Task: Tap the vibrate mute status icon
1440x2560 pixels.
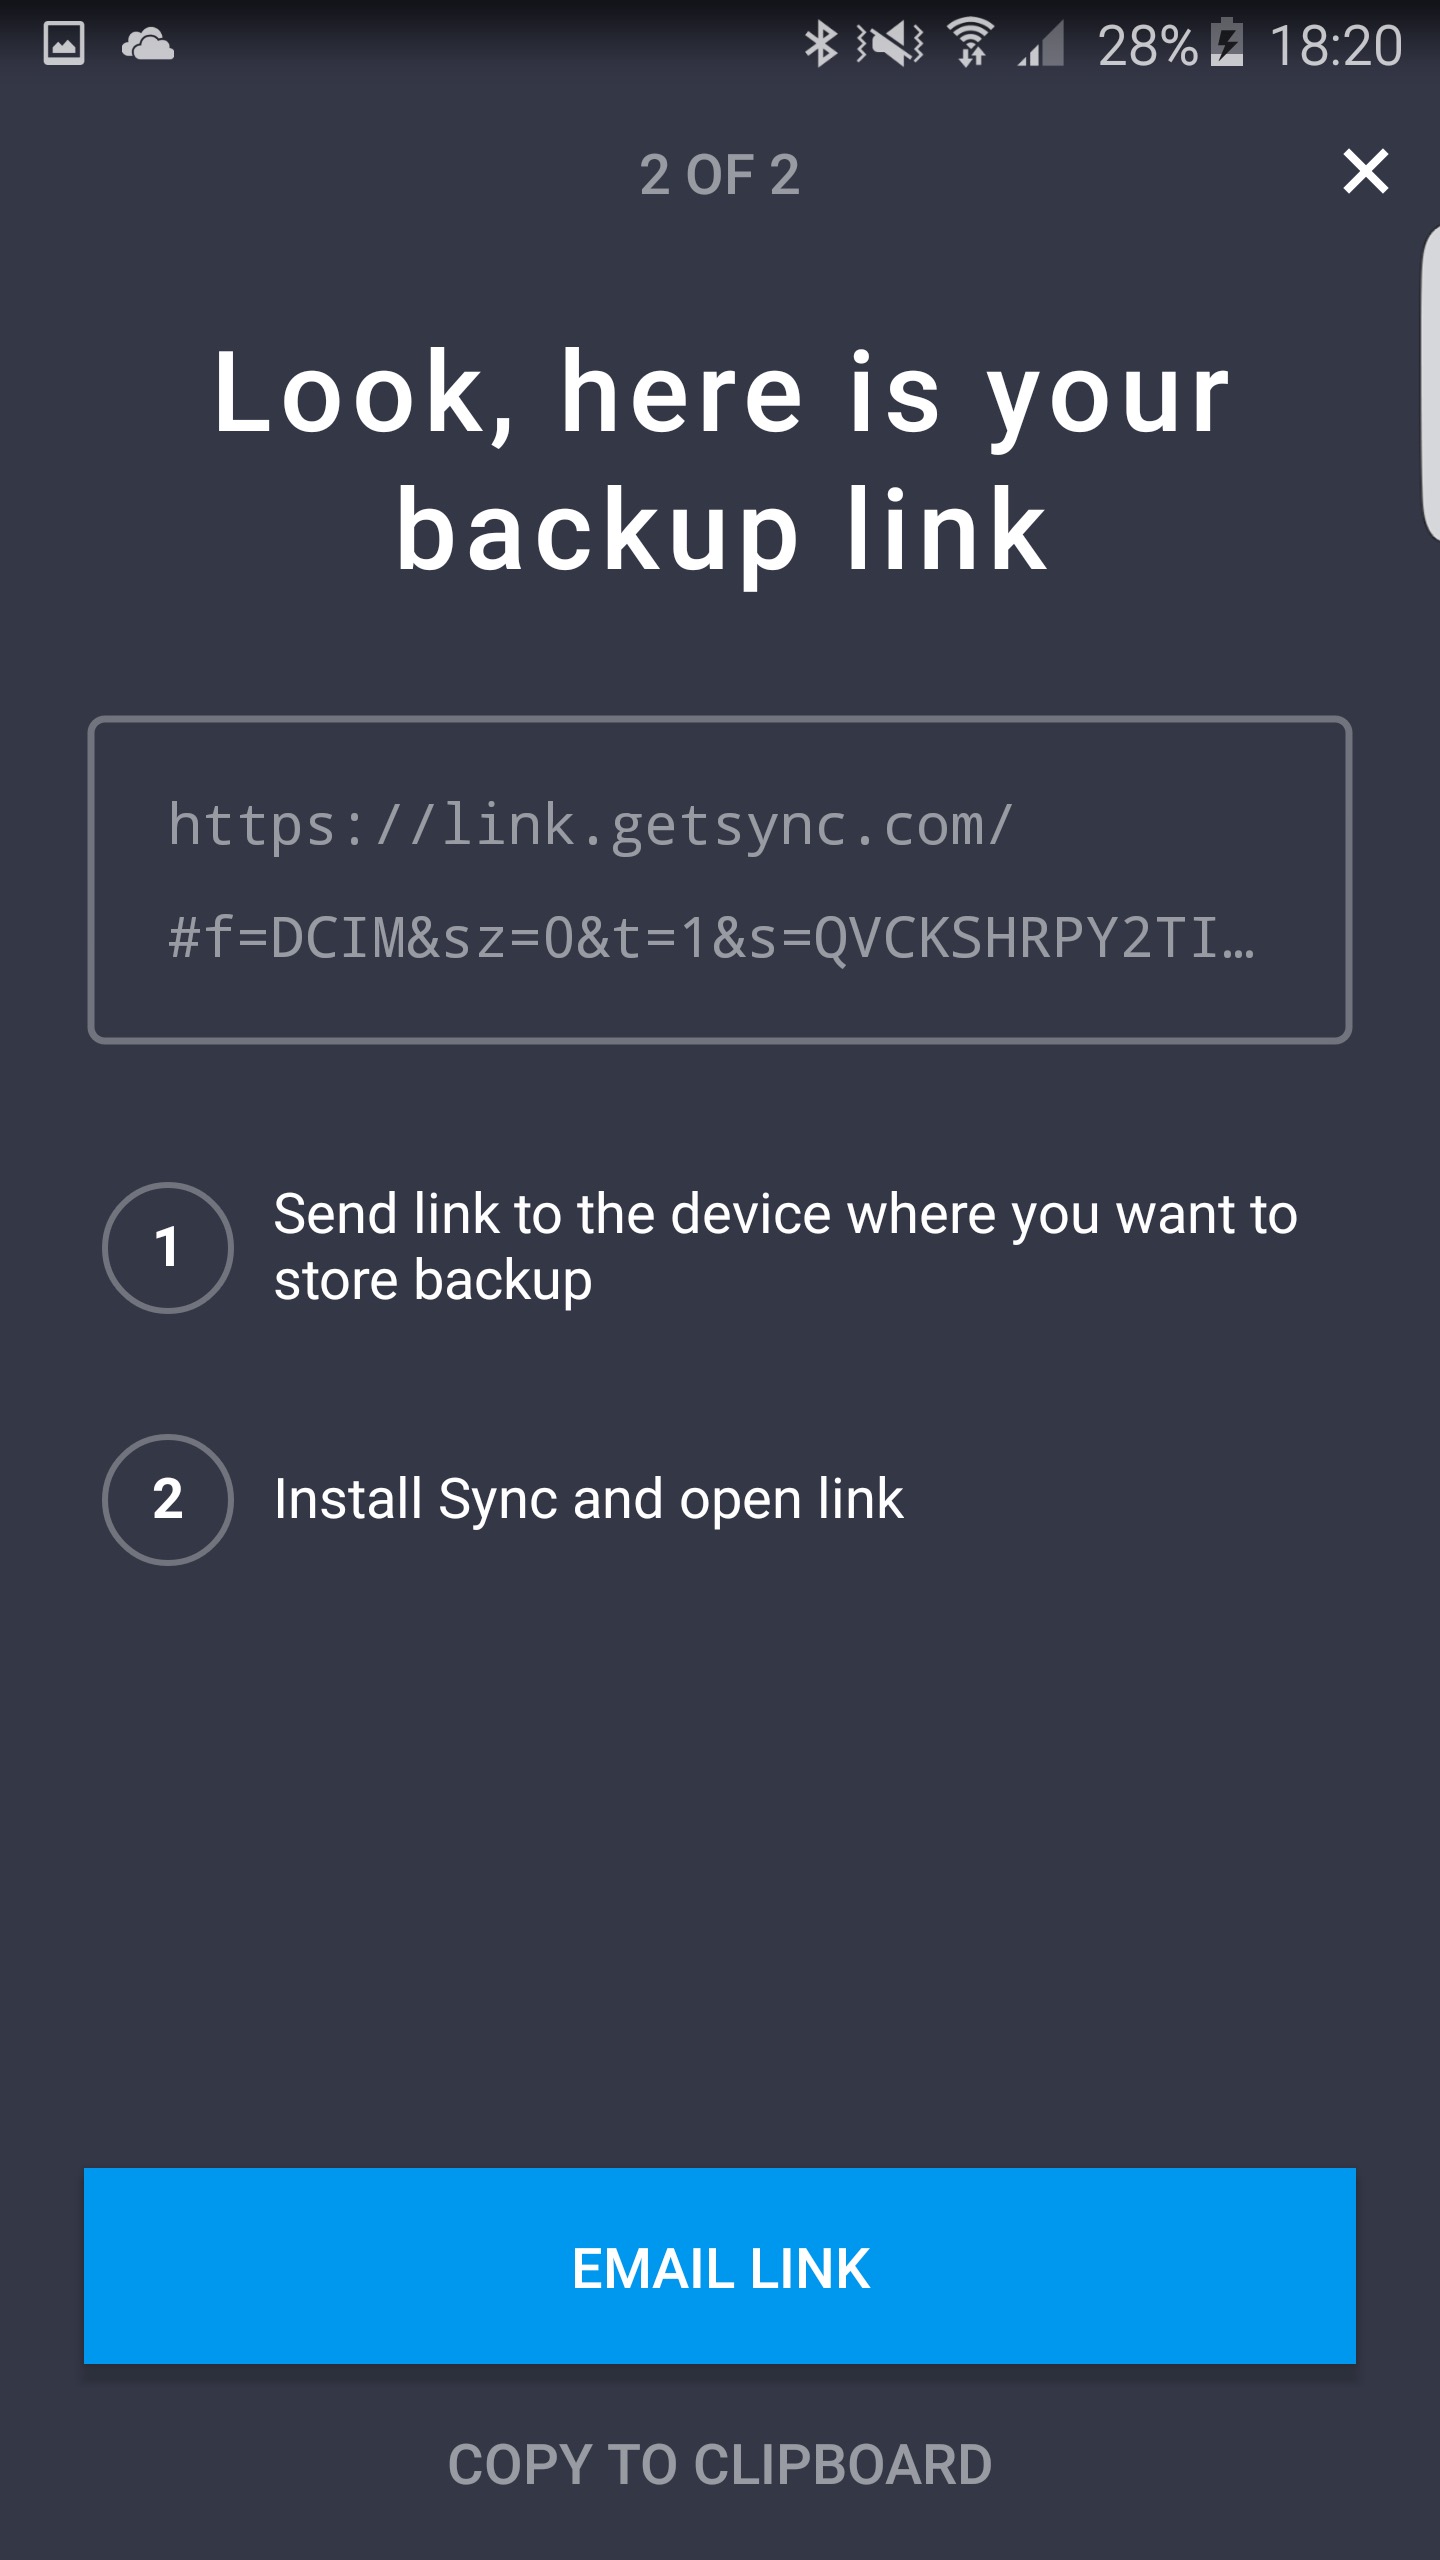Action: (x=890, y=44)
